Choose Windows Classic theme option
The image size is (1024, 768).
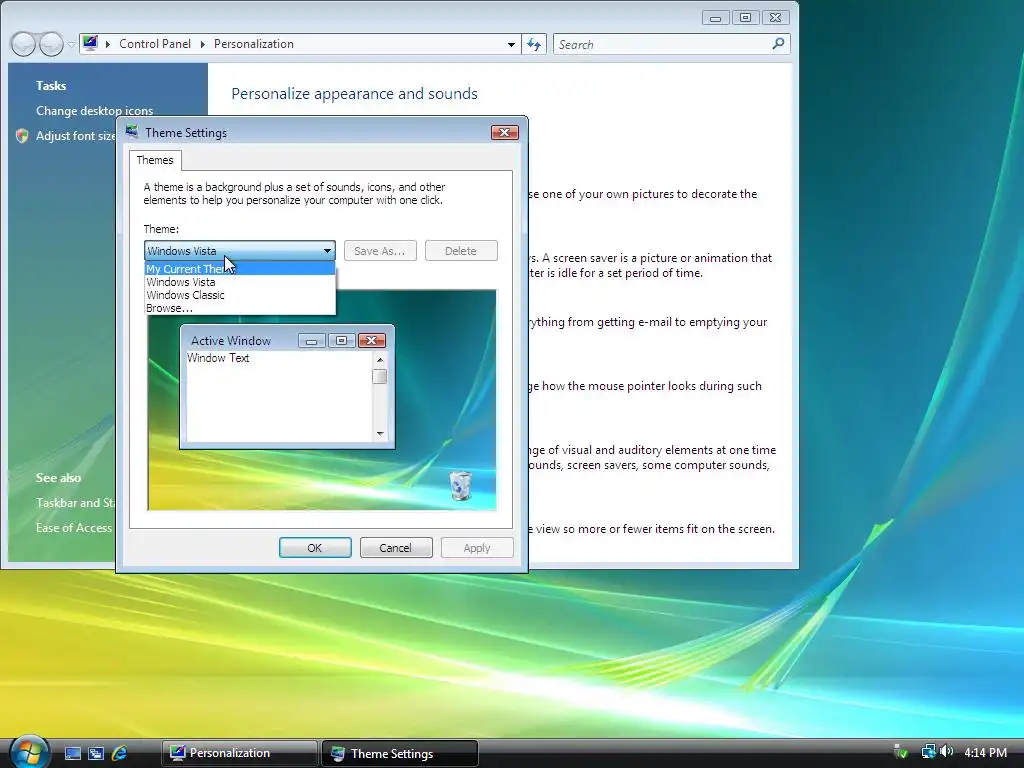click(240, 295)
